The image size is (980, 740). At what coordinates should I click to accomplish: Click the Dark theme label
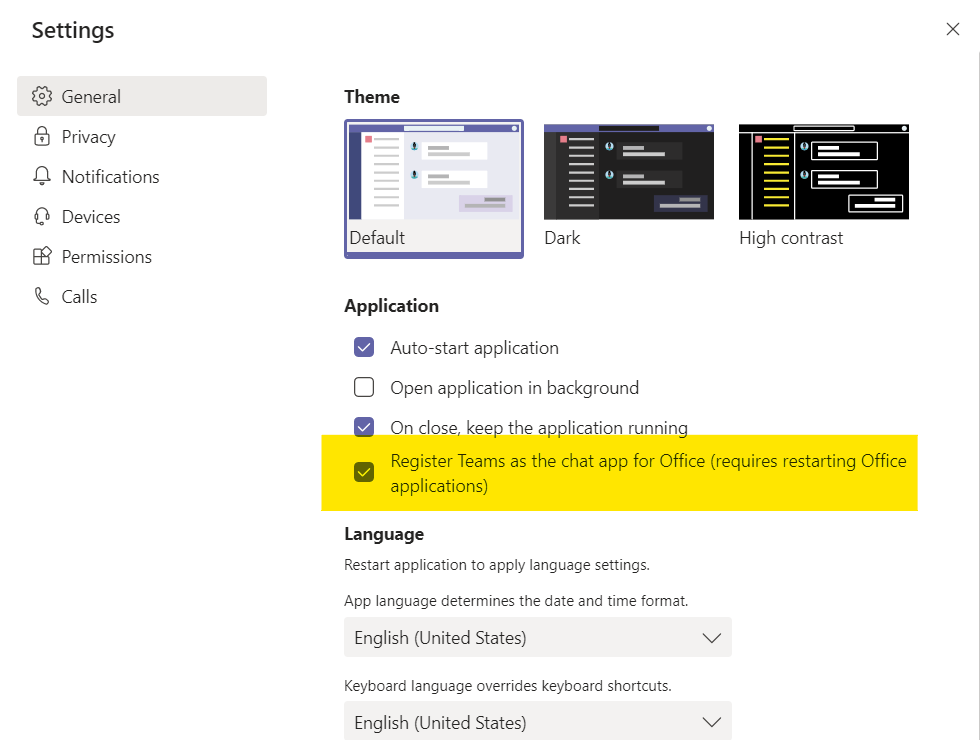[562, 238]
